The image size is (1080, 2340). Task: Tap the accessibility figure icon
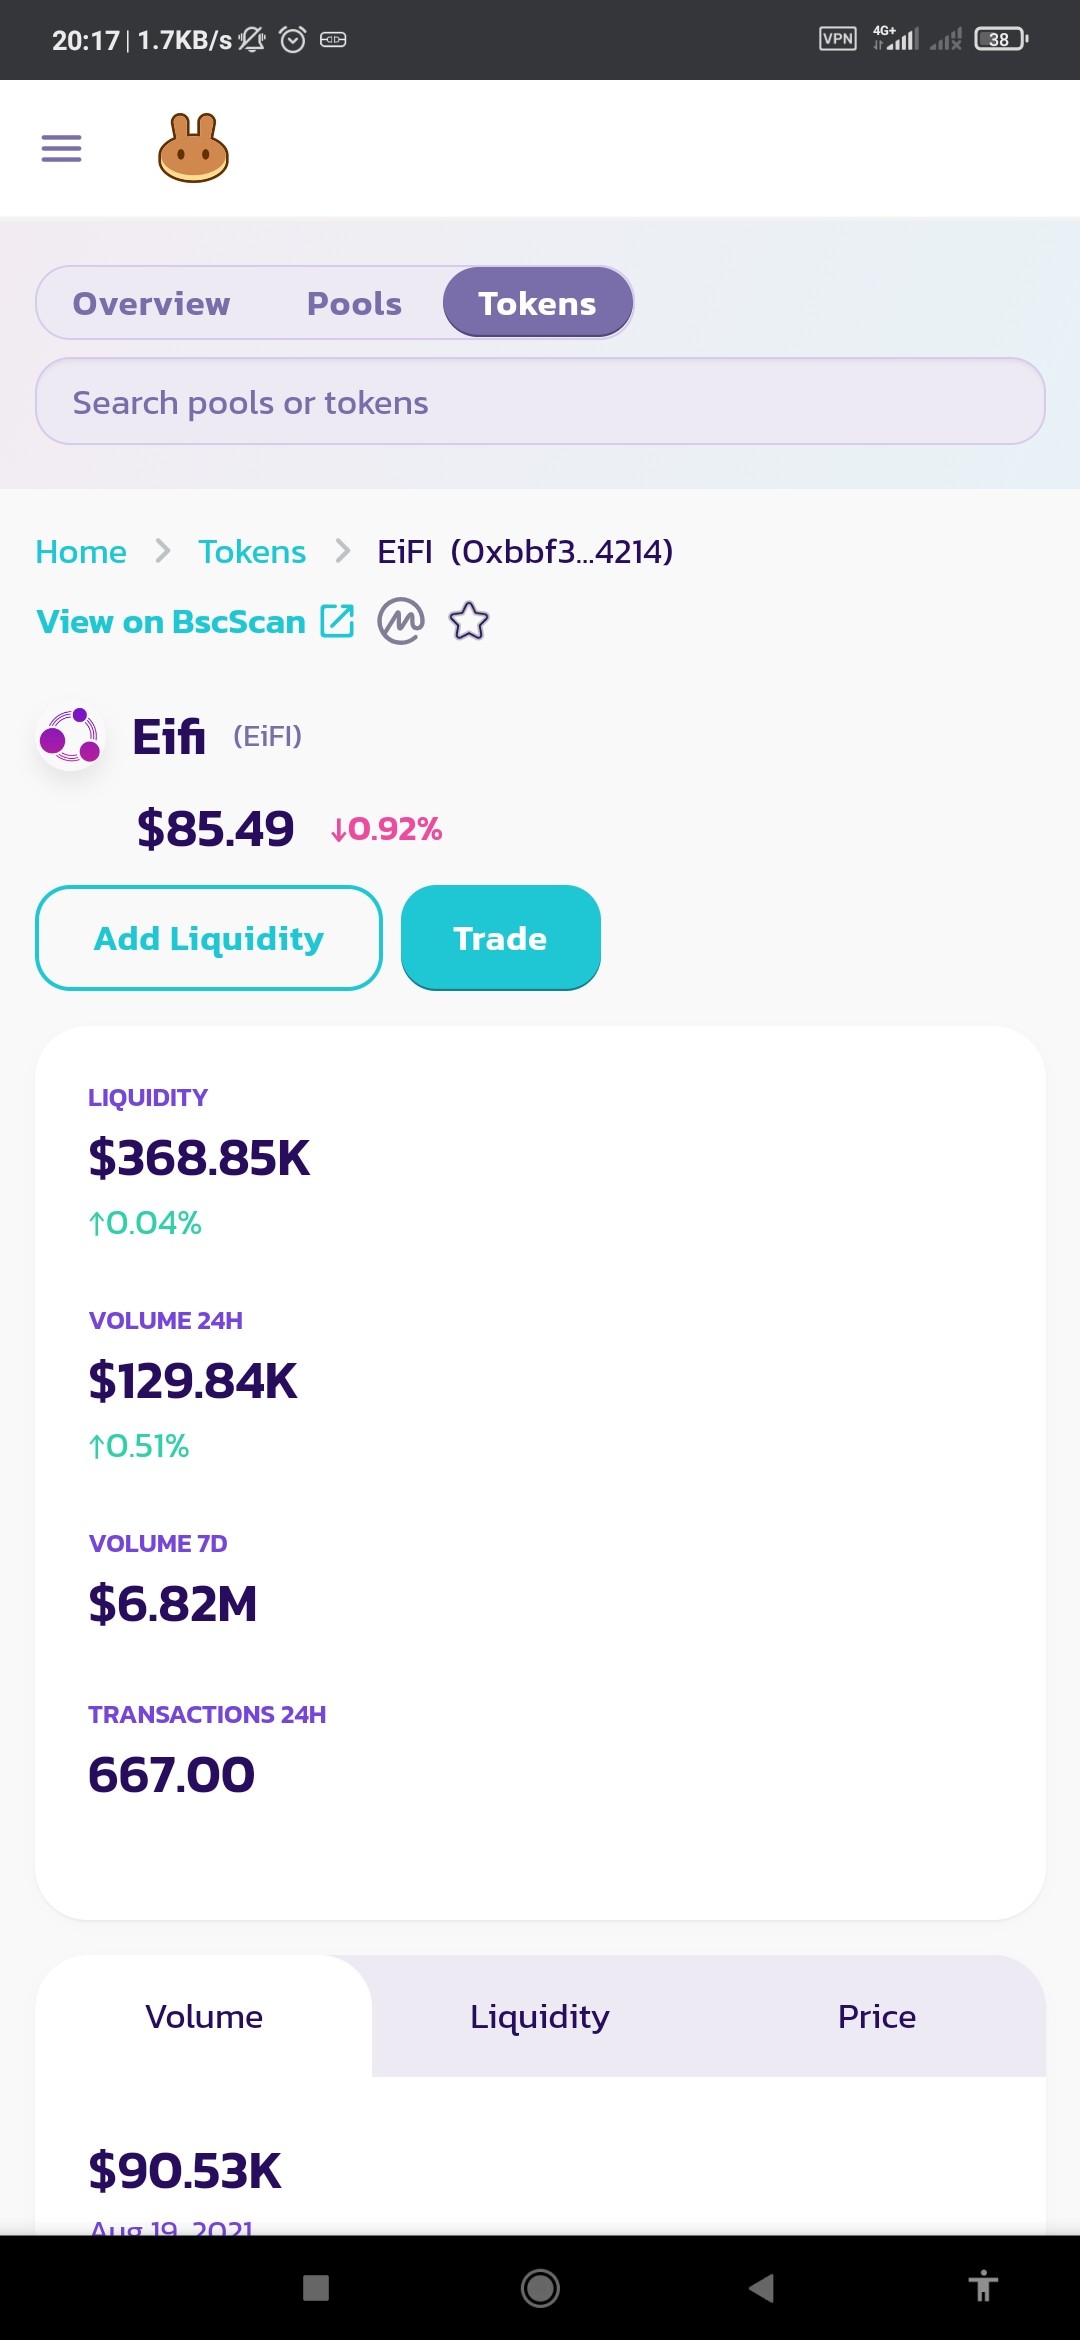(984, 2286)
